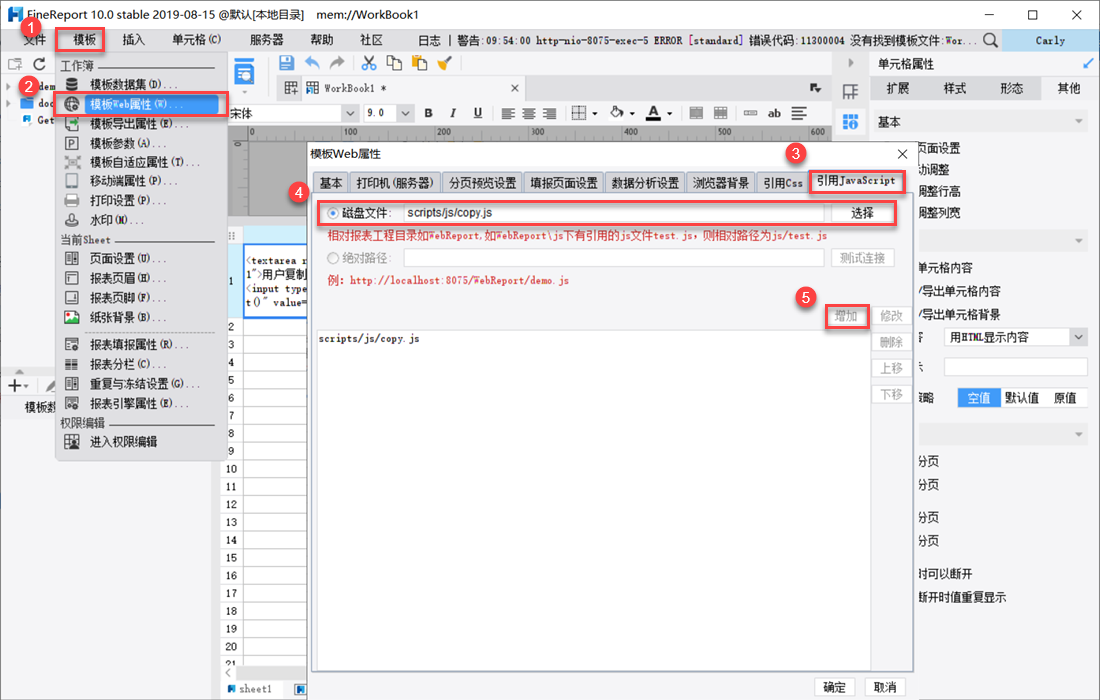Viewport: 1100px width, 700px height.
Task: Open the font family 宋体 dropdown
Action: (350, 113)
